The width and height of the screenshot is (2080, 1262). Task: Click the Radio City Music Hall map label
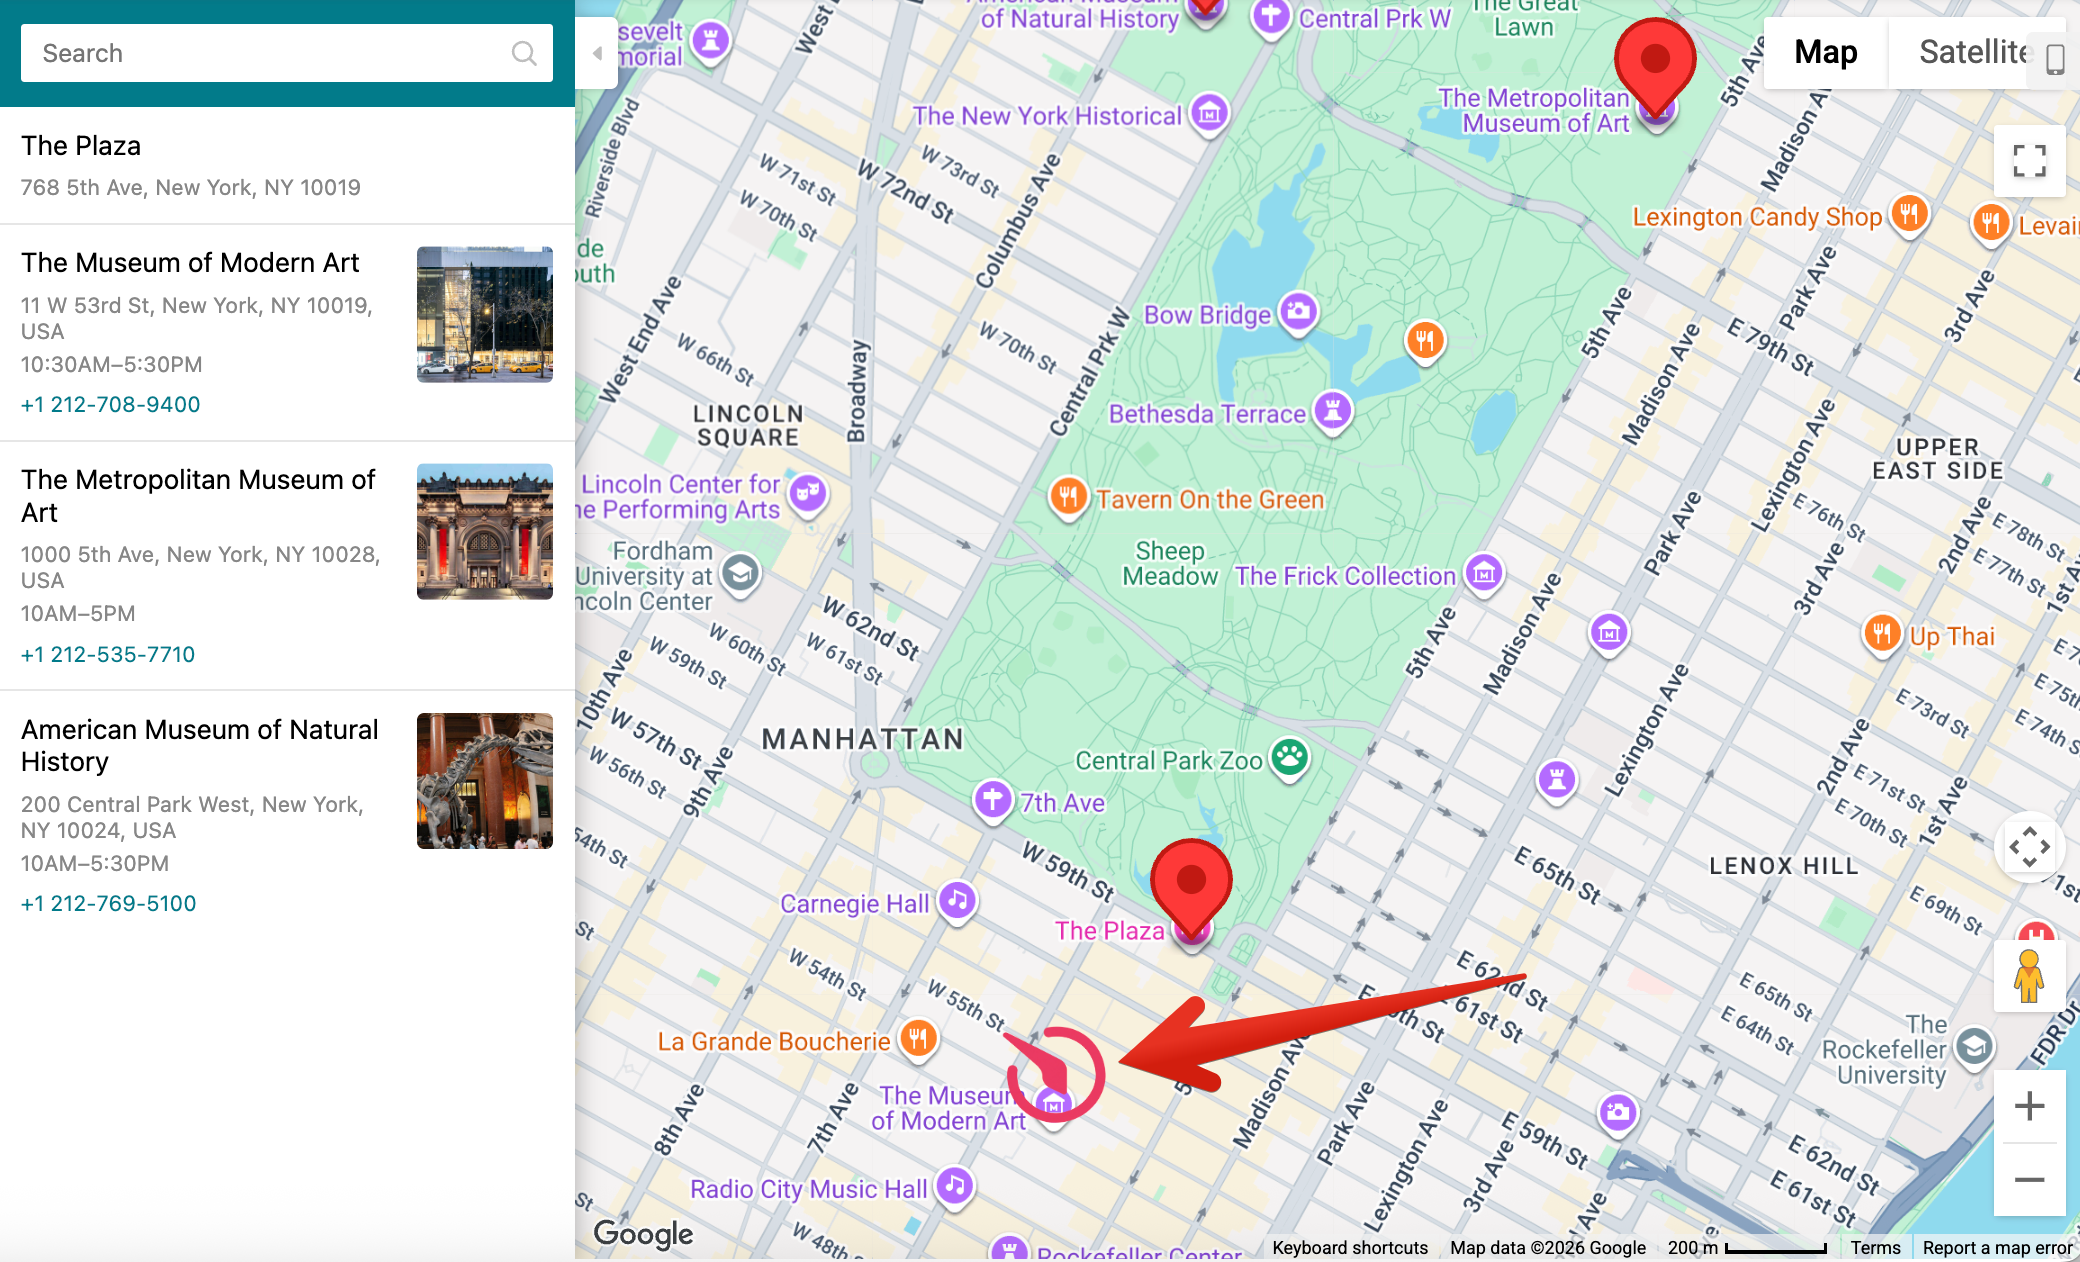pos(809,1189)
